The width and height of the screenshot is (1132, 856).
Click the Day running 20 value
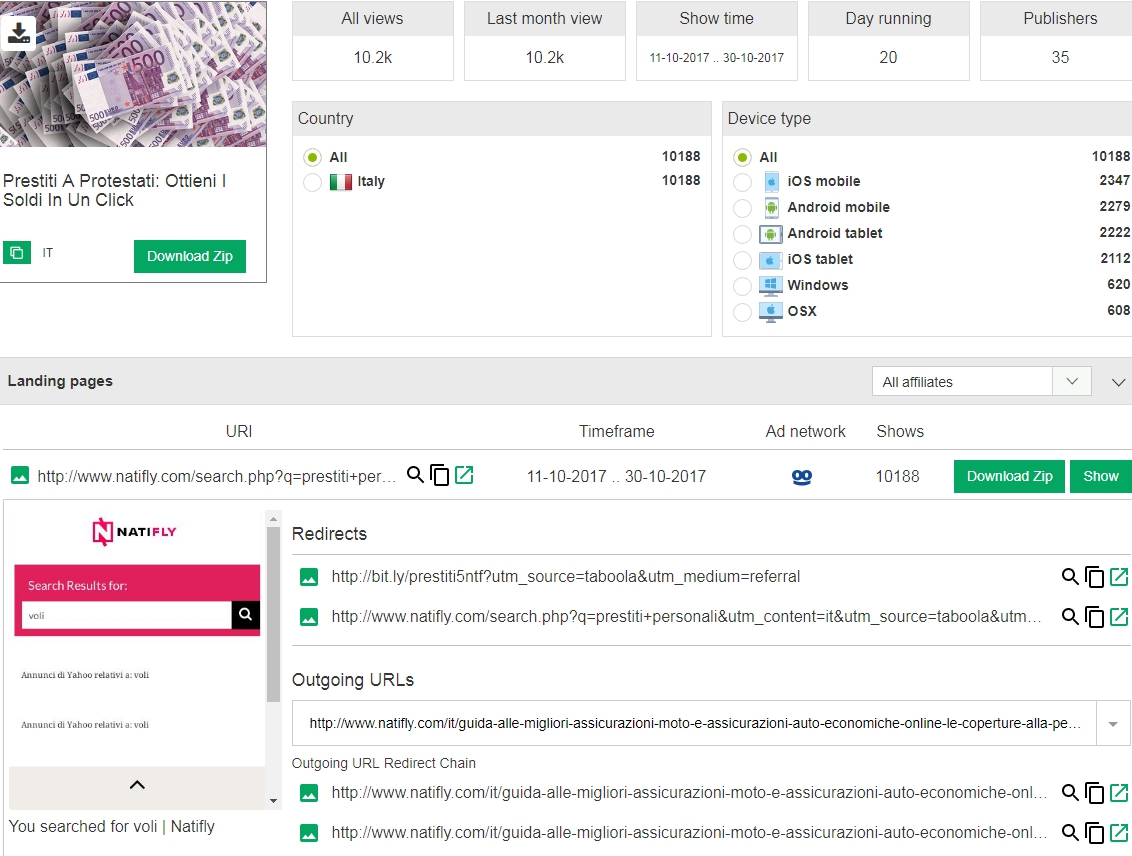click(888, 58)
